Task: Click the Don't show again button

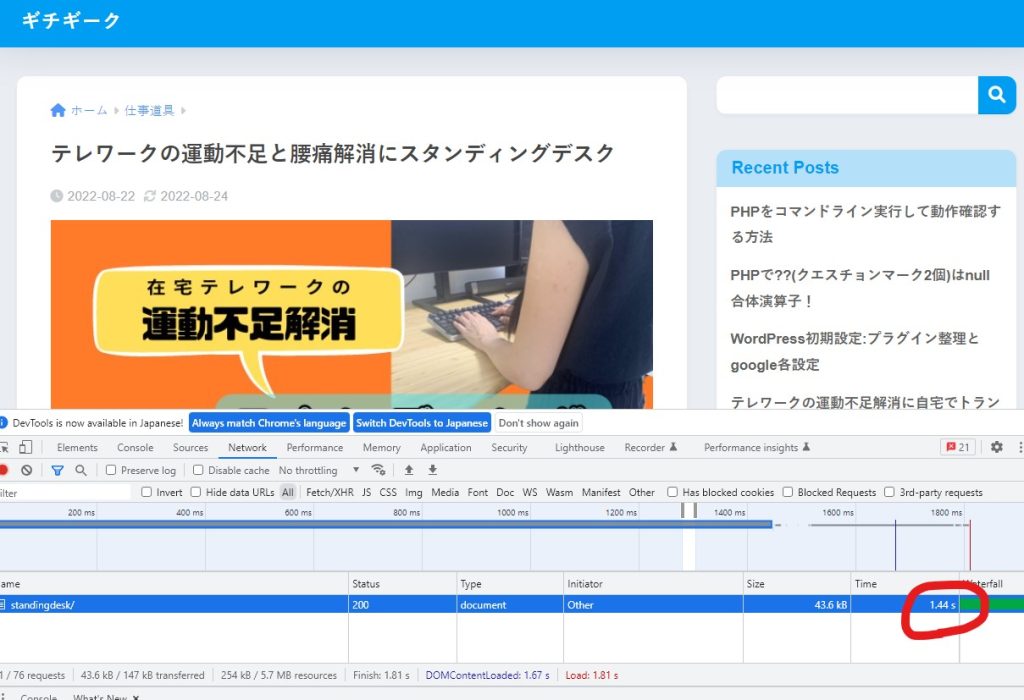Action: pyautogui.click(x=539, y=423)
